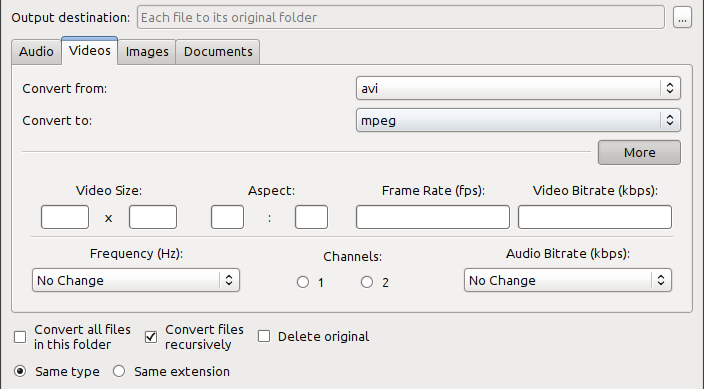Focus the Video Size height field
The image size is (704, 389).
click(153, 217)
